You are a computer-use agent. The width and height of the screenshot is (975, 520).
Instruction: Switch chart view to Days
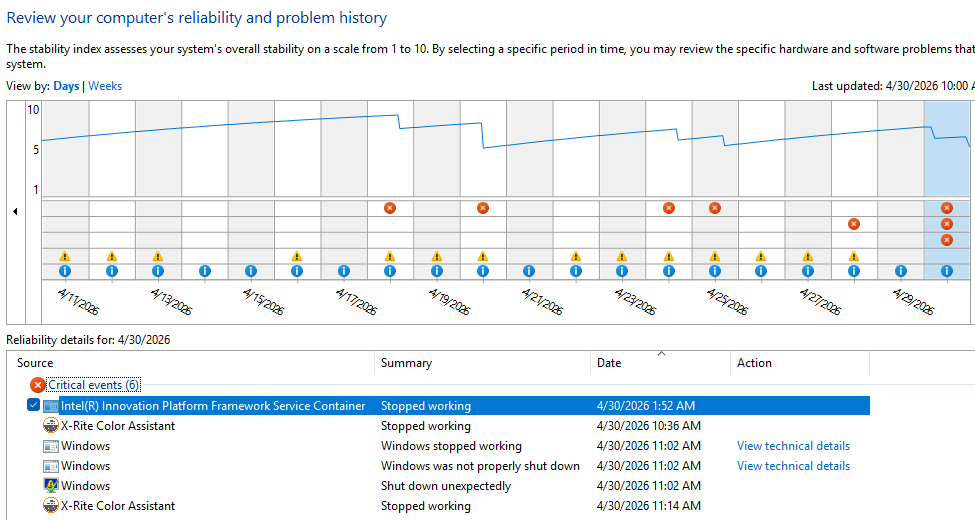[66, 86]
